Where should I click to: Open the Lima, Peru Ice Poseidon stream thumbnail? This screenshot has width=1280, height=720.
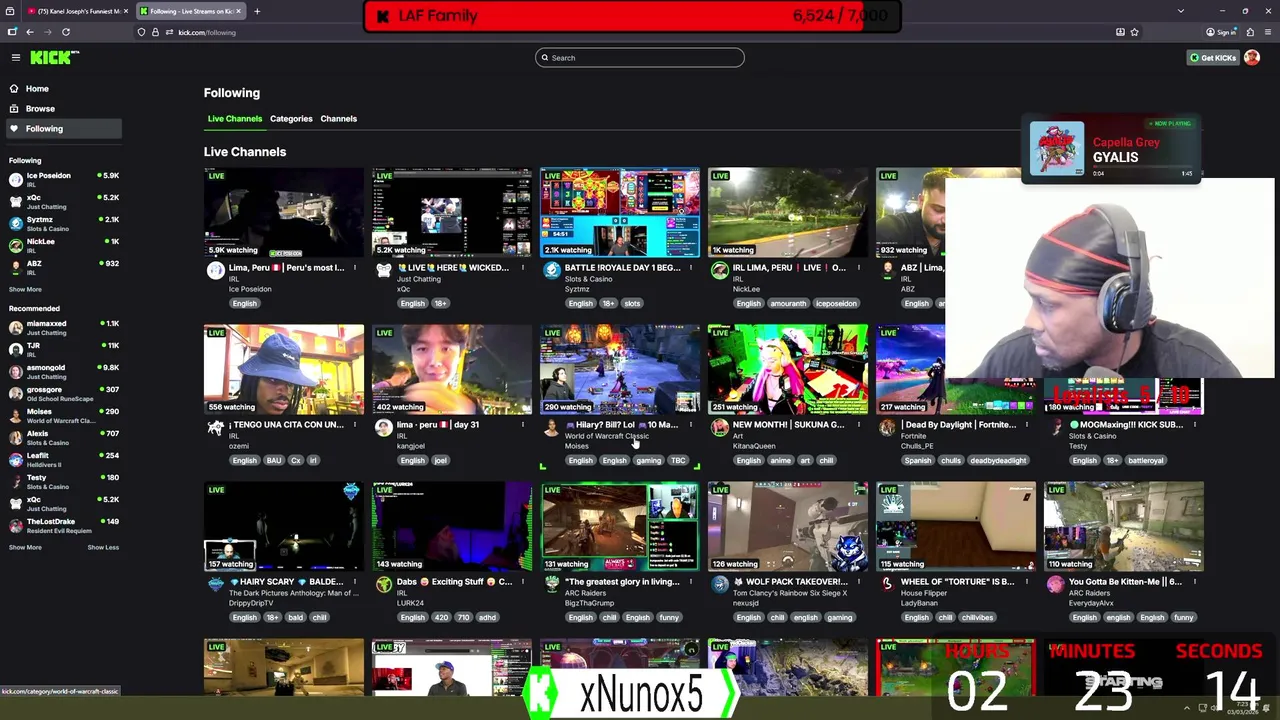click(x=284, y=213)
